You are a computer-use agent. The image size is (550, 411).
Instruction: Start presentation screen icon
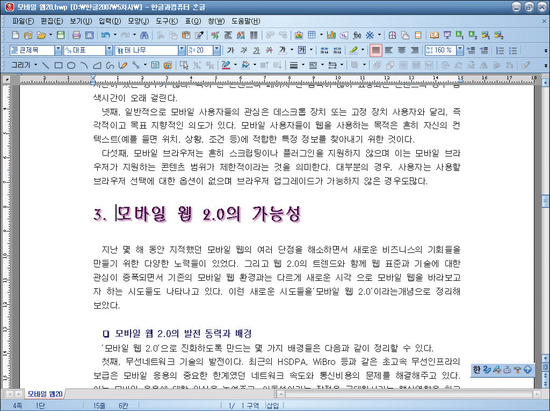447,35
